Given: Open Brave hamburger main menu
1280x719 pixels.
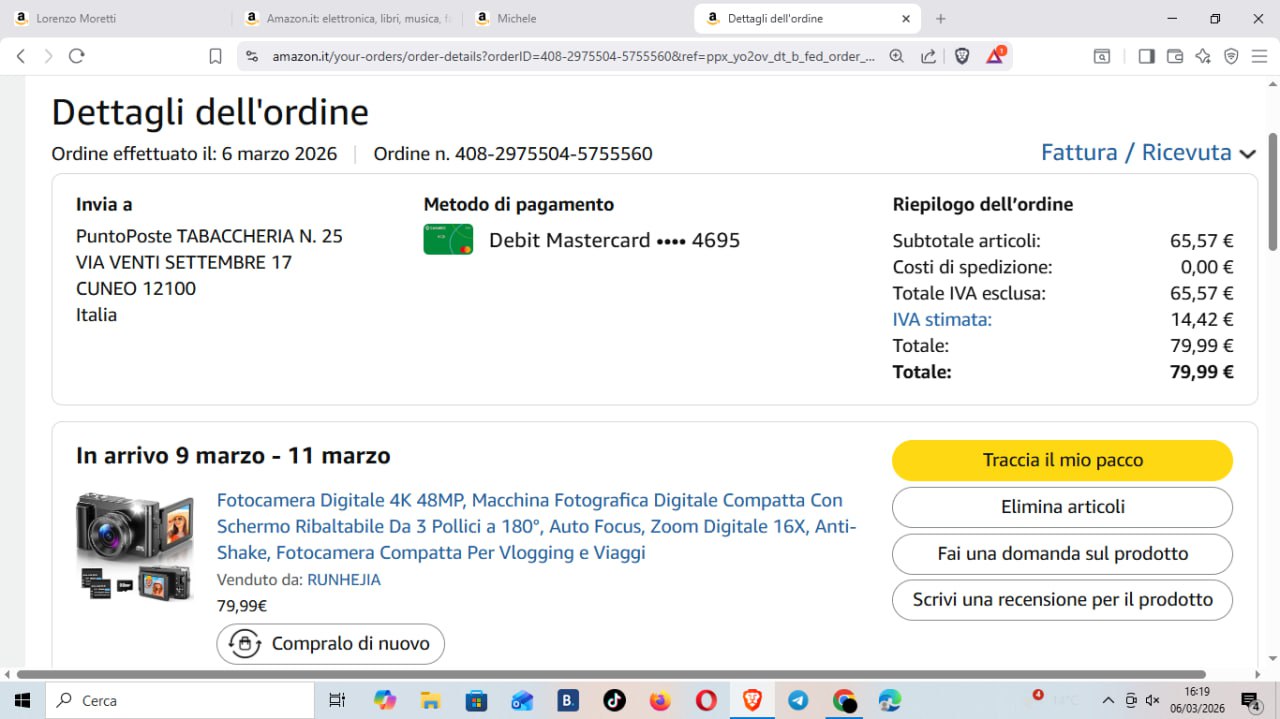Looking at the screenshot, I should [x=1259, y=56].
